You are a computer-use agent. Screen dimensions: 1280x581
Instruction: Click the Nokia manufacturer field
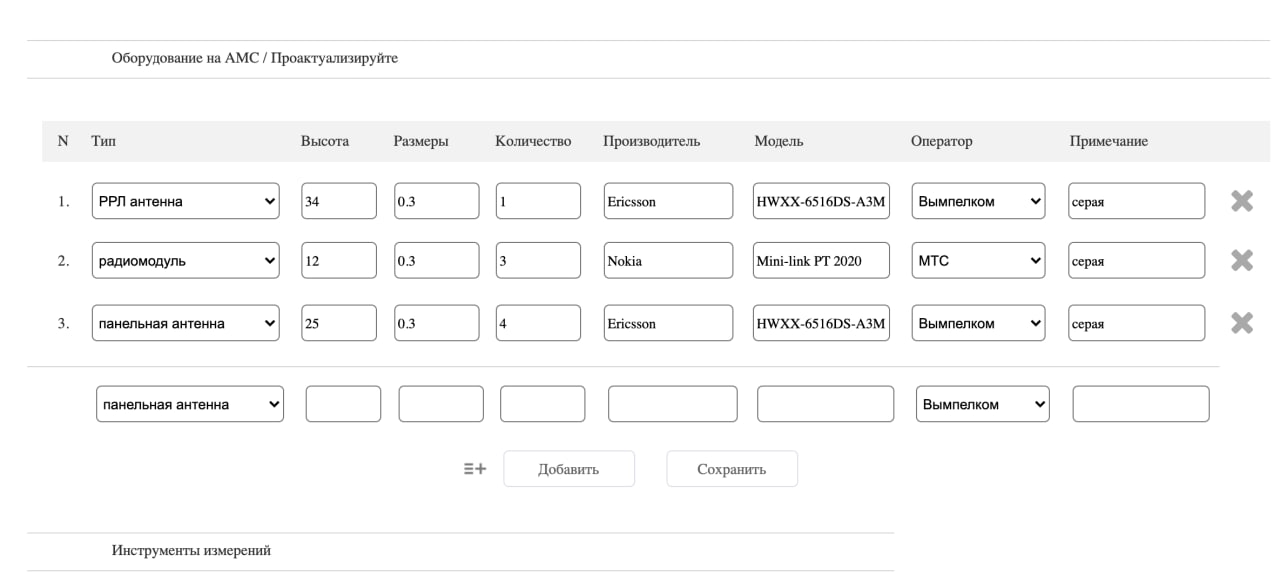coord(668,261)
